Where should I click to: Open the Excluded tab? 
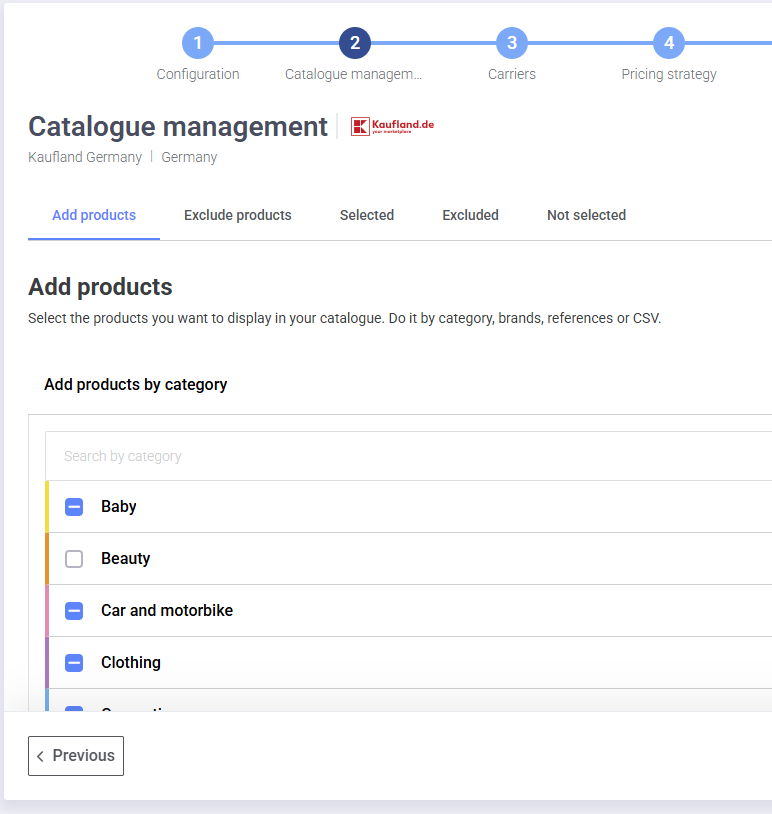tap(470, 215)
